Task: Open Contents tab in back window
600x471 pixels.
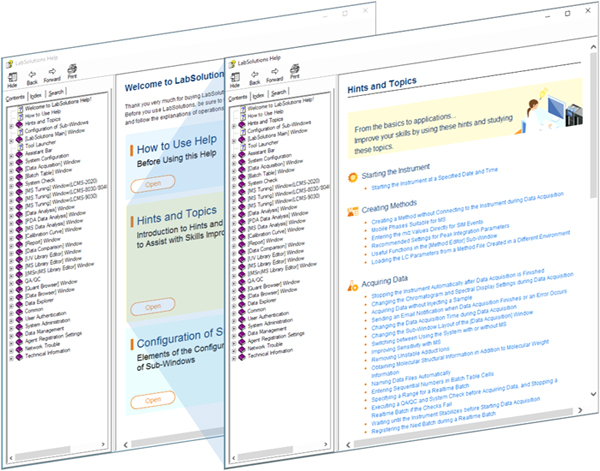Action: [15, 98]
